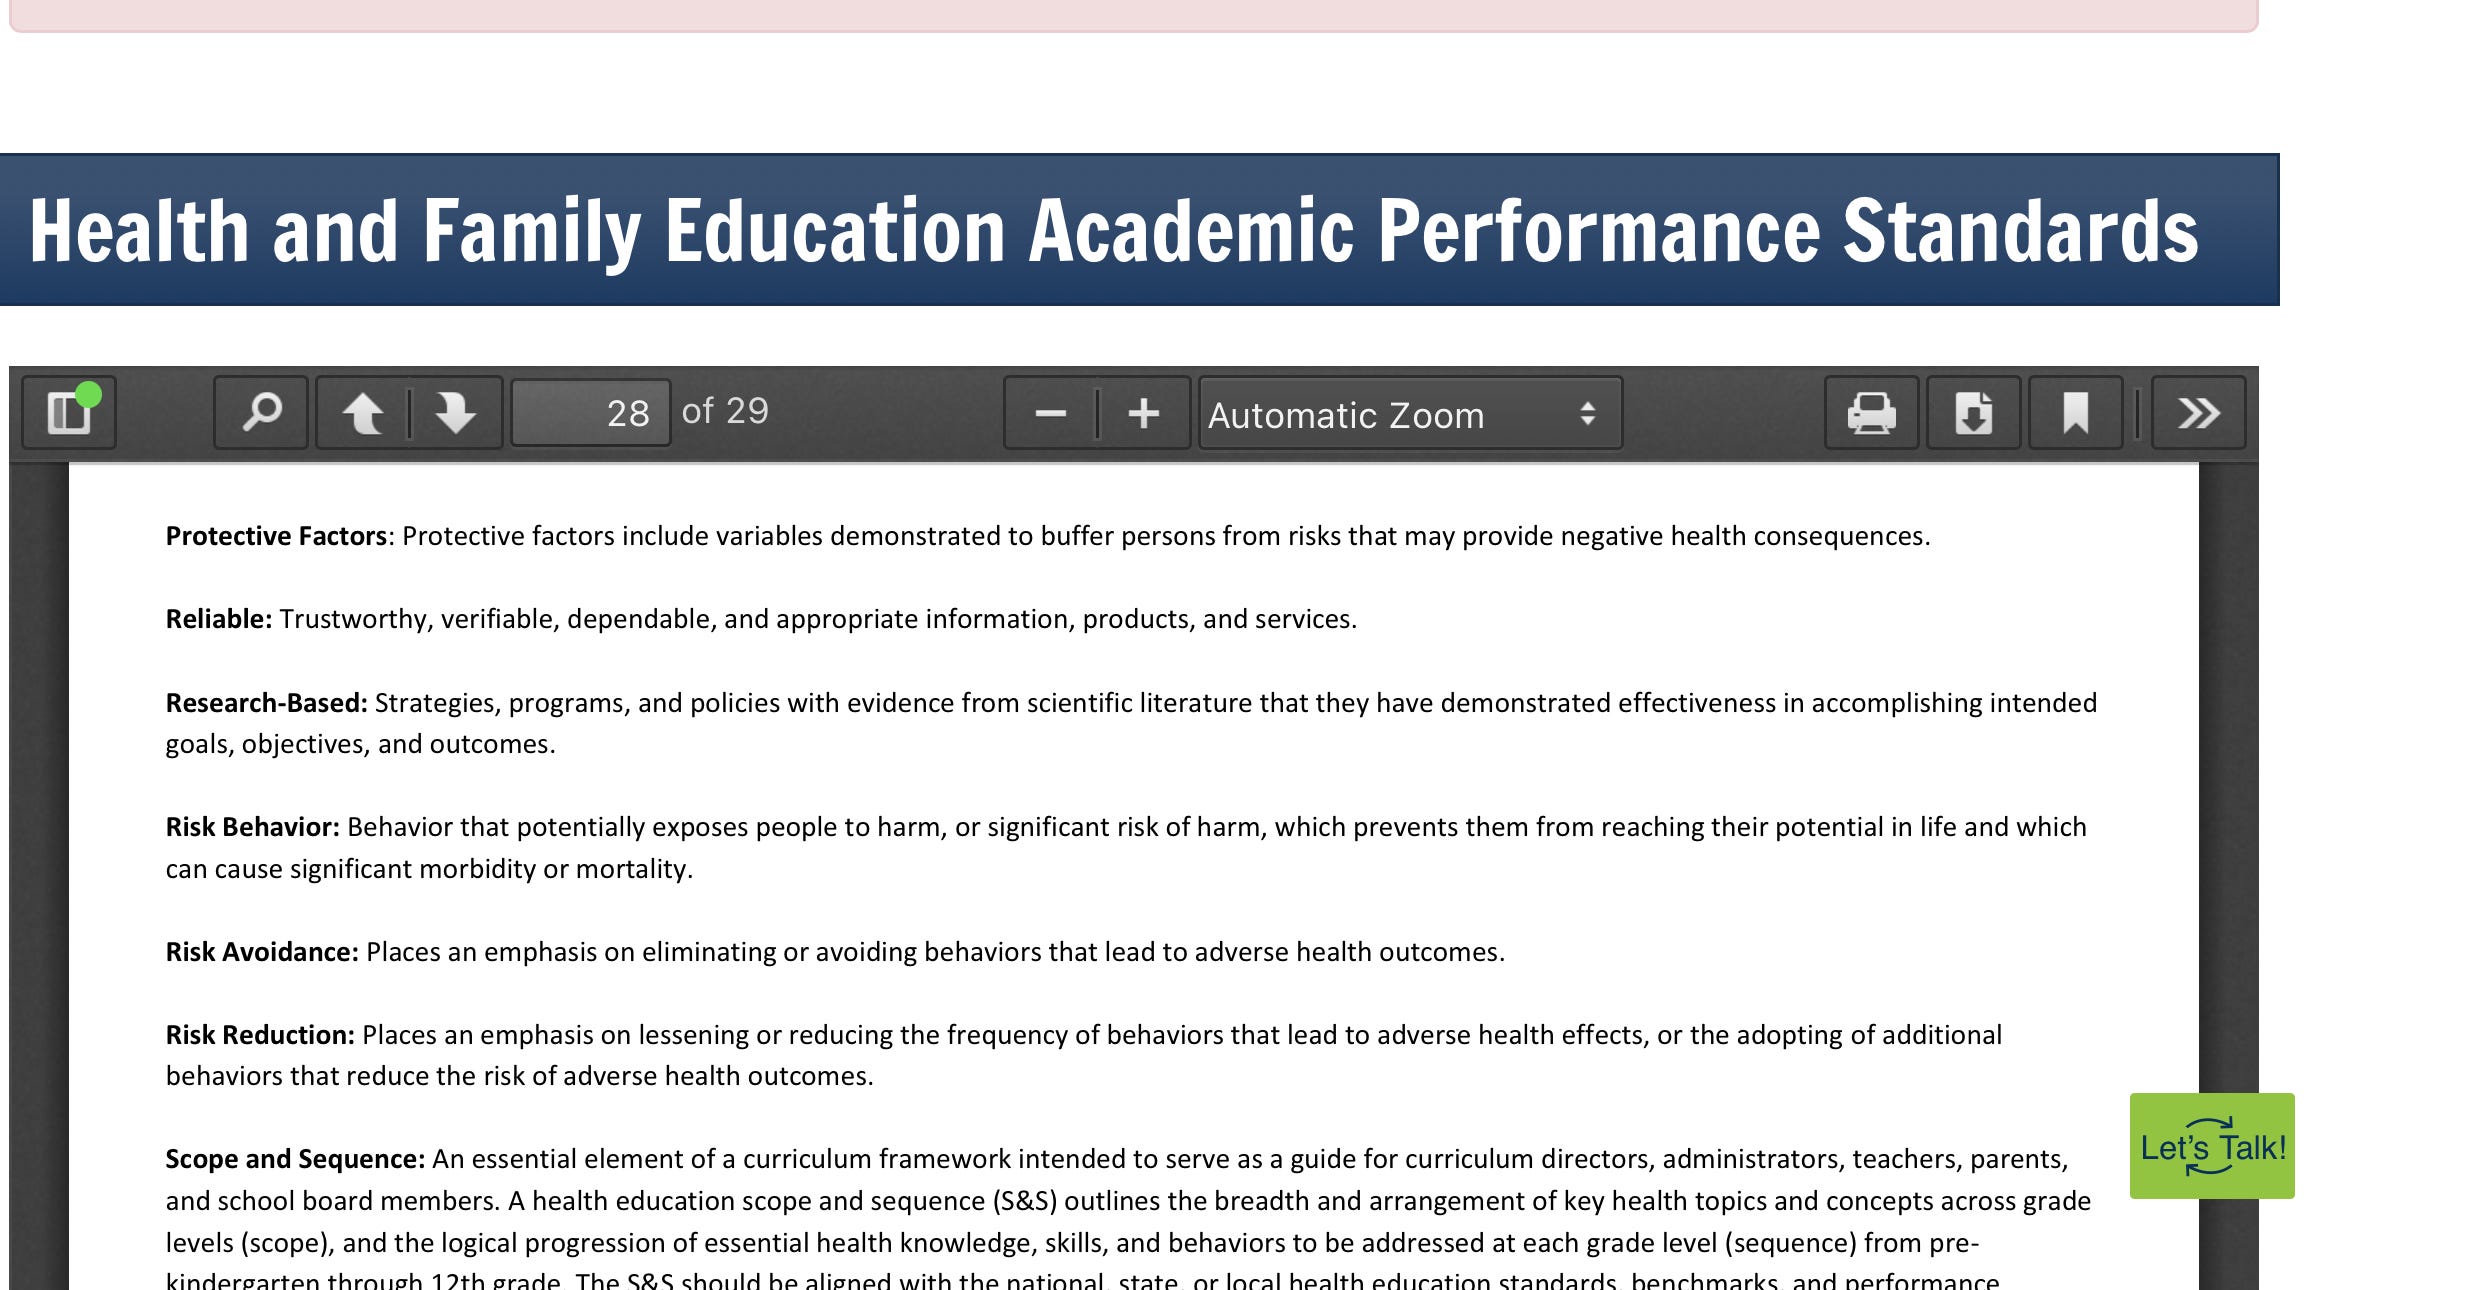2485x1290 pixels.
Task: Go to previous PDF page
Action: 363,413
